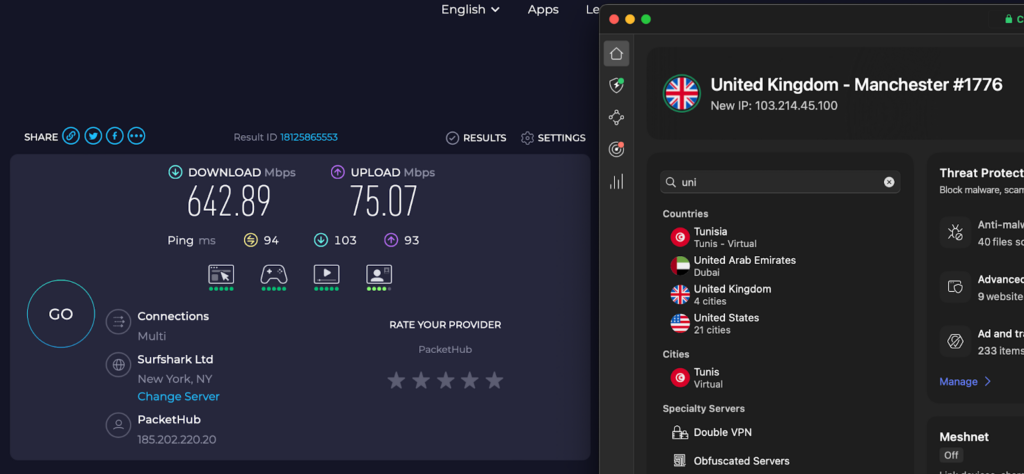This screenshot has height=474, width=1024.
Task: Click the Meshnet Off status badge
Action: [x=951, y=455]
